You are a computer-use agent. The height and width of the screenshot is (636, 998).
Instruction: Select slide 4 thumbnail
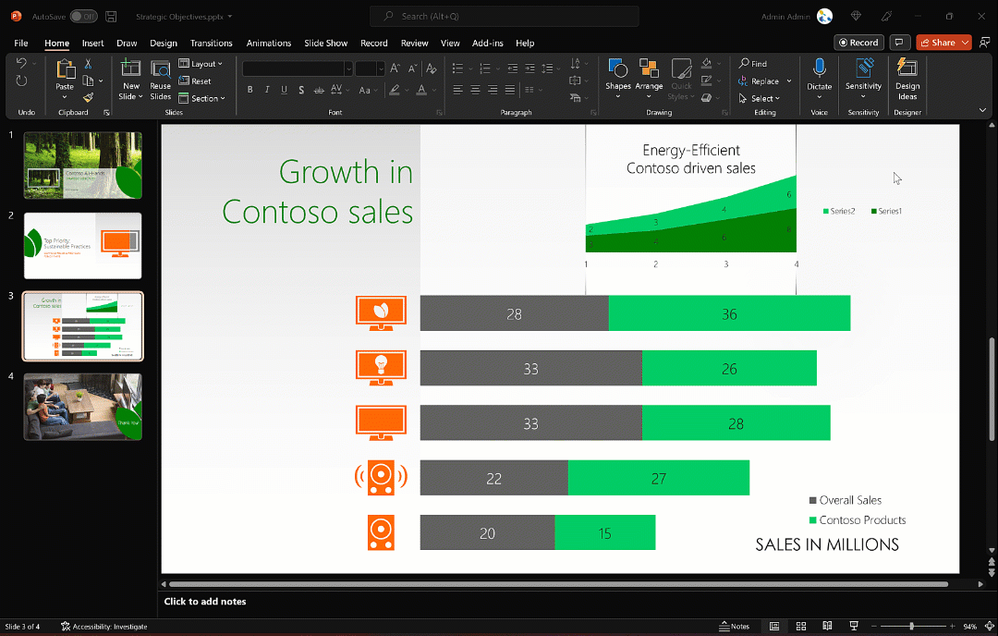point(83,407)
